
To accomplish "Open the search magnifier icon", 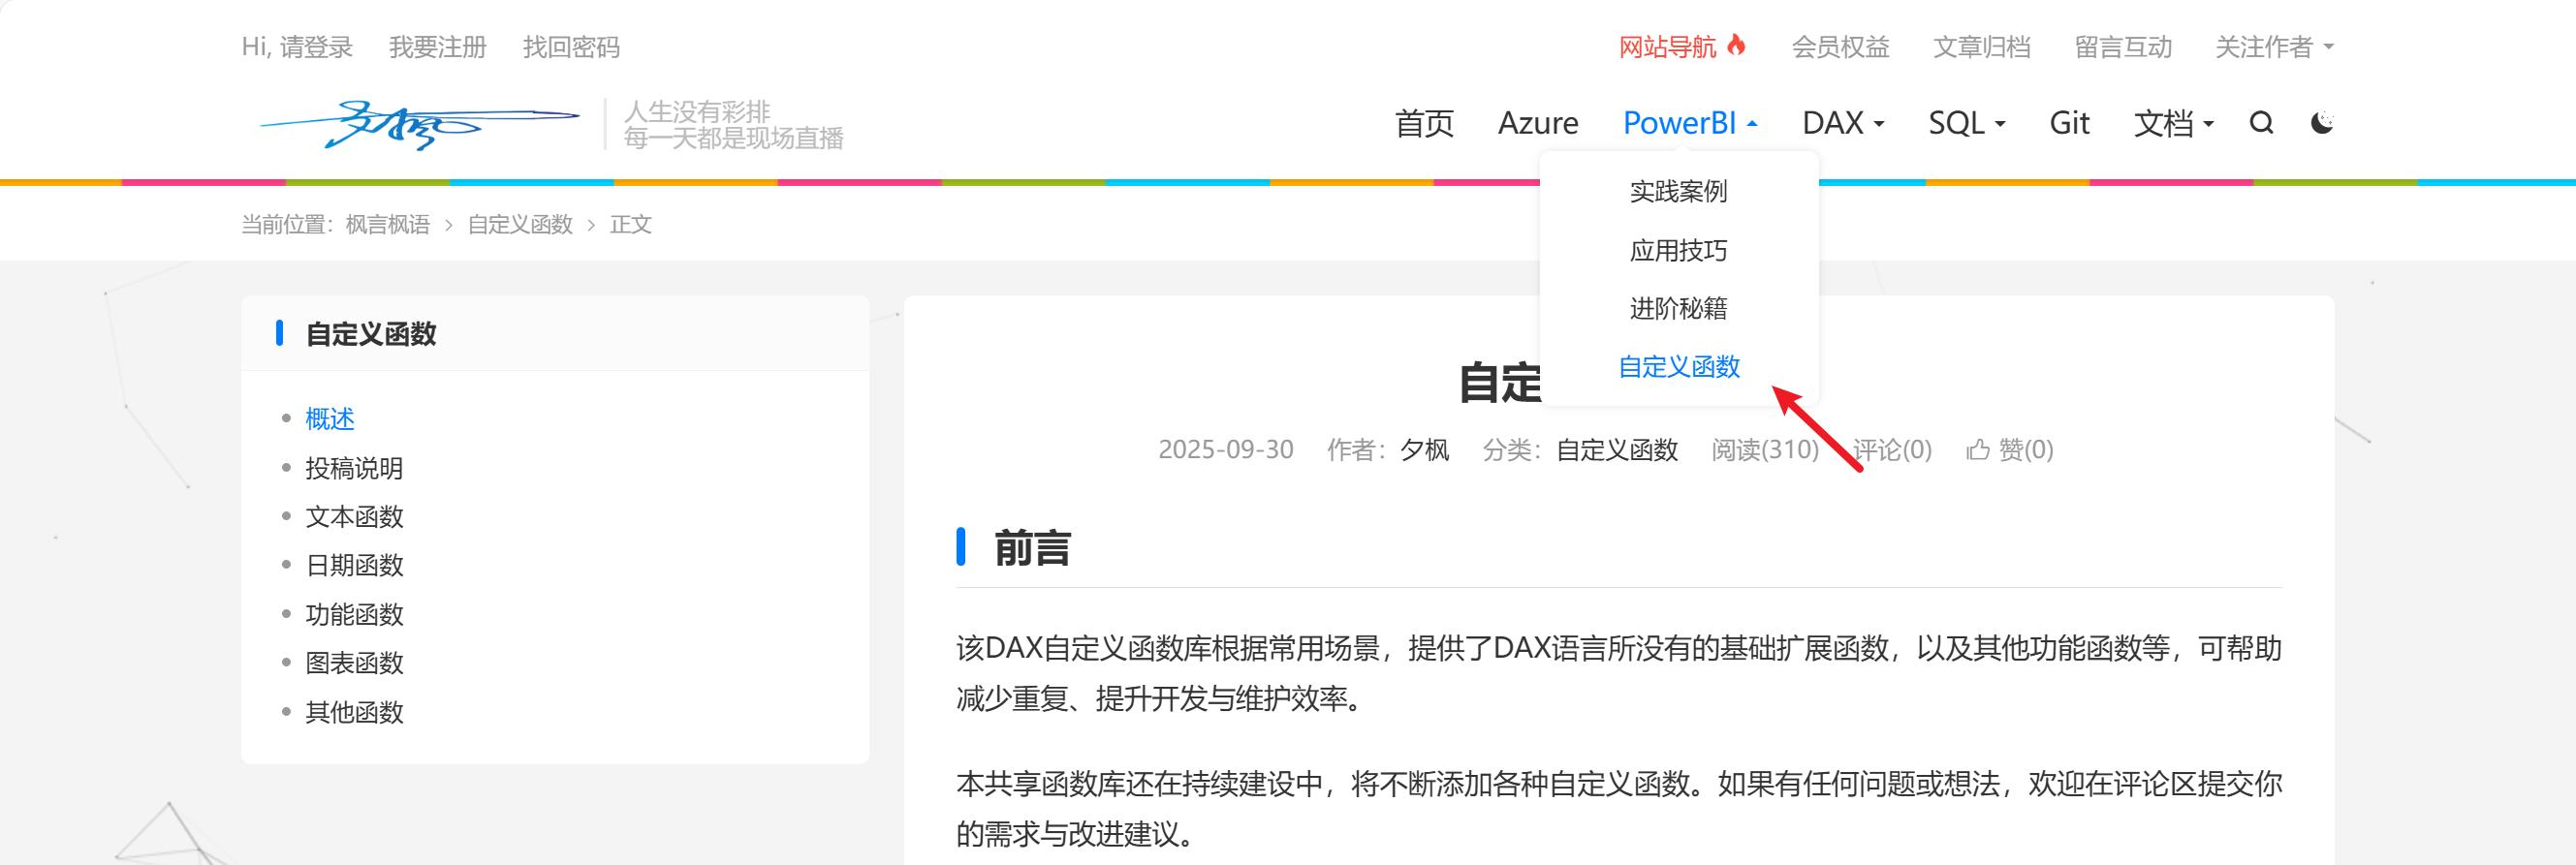I will (2261, 123).
